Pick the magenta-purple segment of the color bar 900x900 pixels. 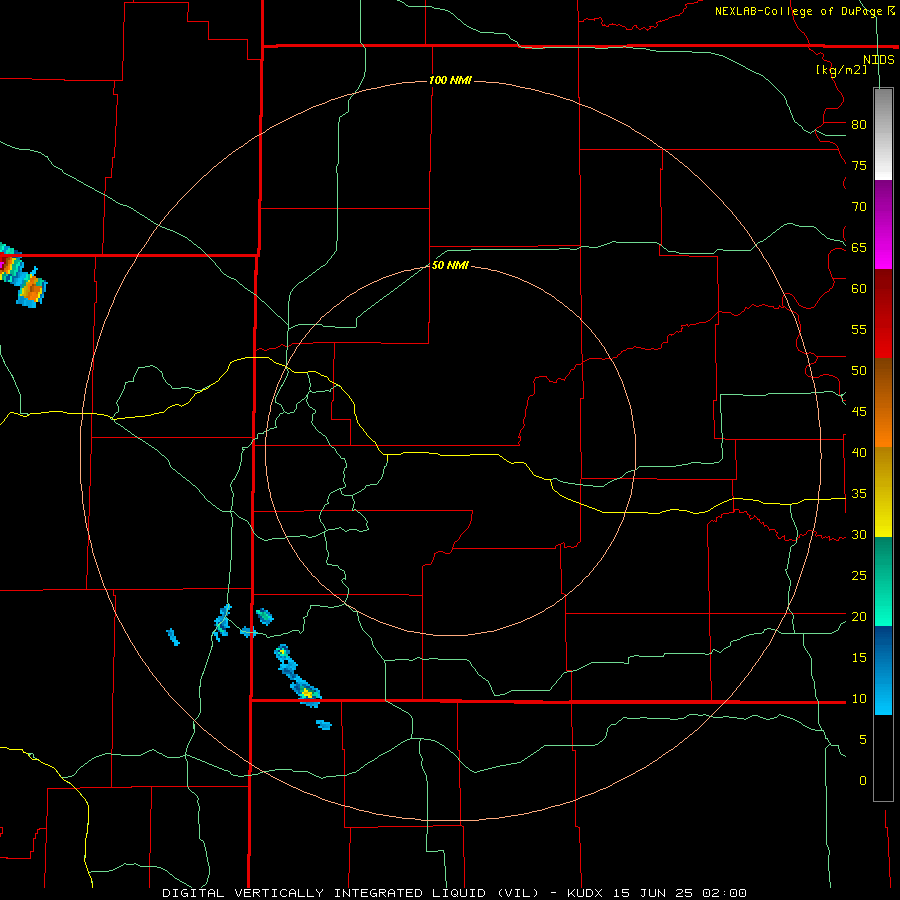[x=883, y=224]
